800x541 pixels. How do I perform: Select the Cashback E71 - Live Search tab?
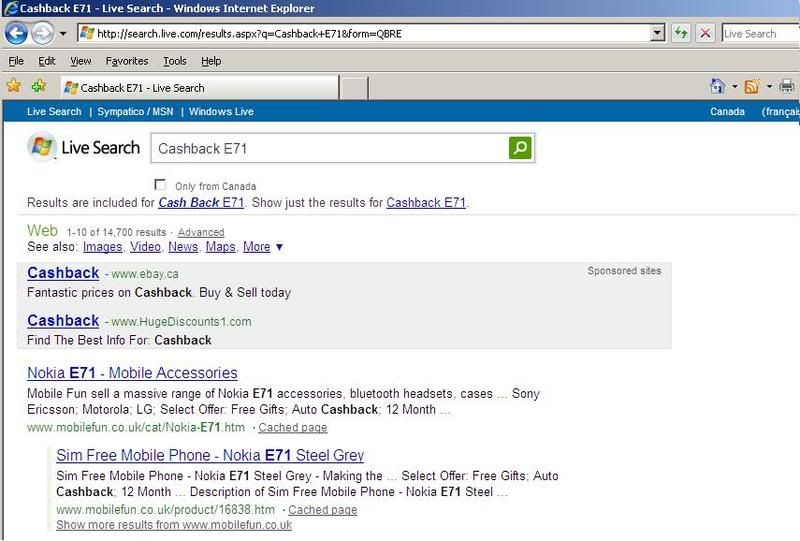coord(199,88)
